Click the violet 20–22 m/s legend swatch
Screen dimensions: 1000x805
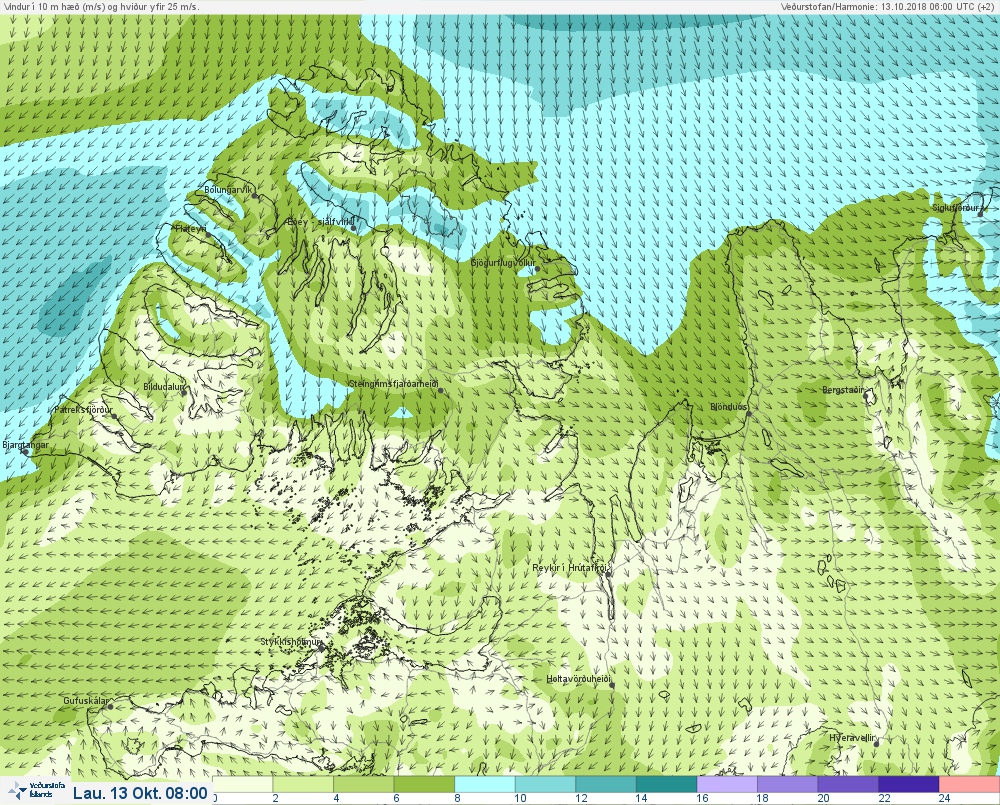(x=848, y=784)
